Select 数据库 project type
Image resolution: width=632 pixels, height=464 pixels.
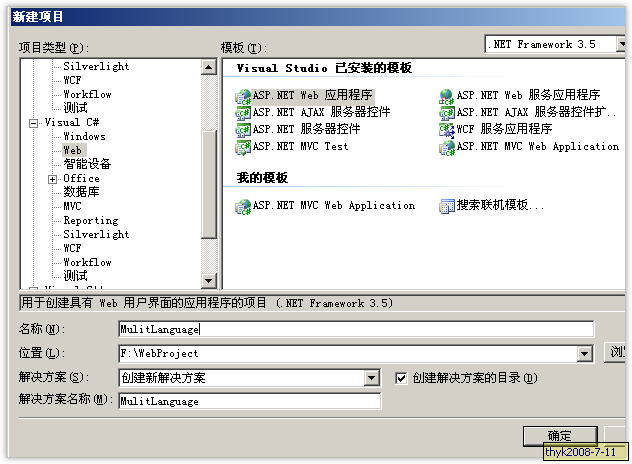click(x=81, y=192)
